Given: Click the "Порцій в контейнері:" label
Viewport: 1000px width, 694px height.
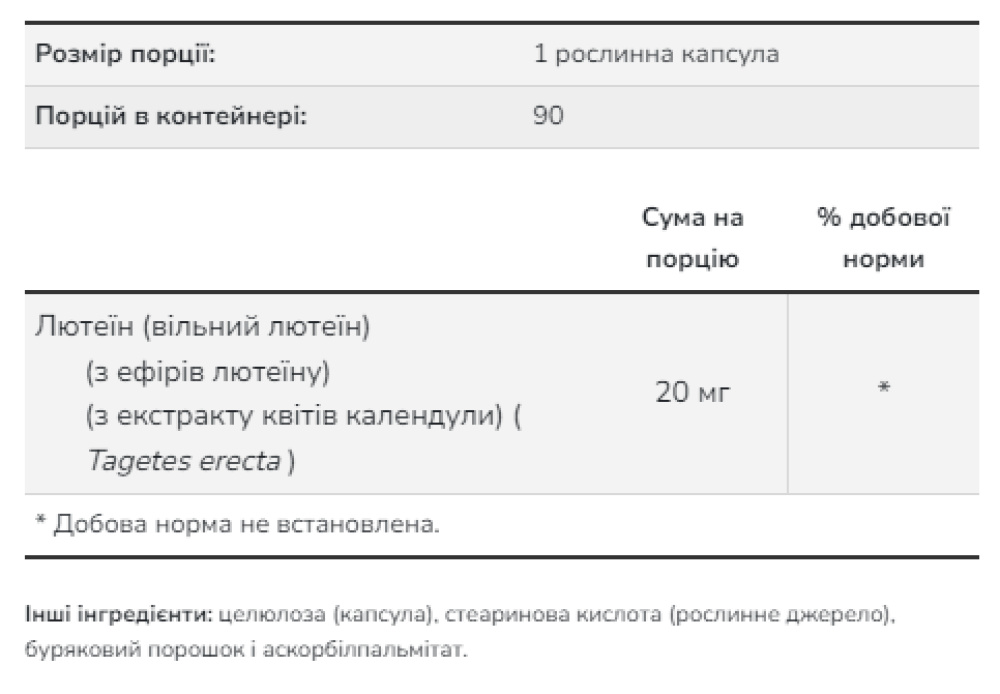Looking at the screenshot, I should (170, 116).
